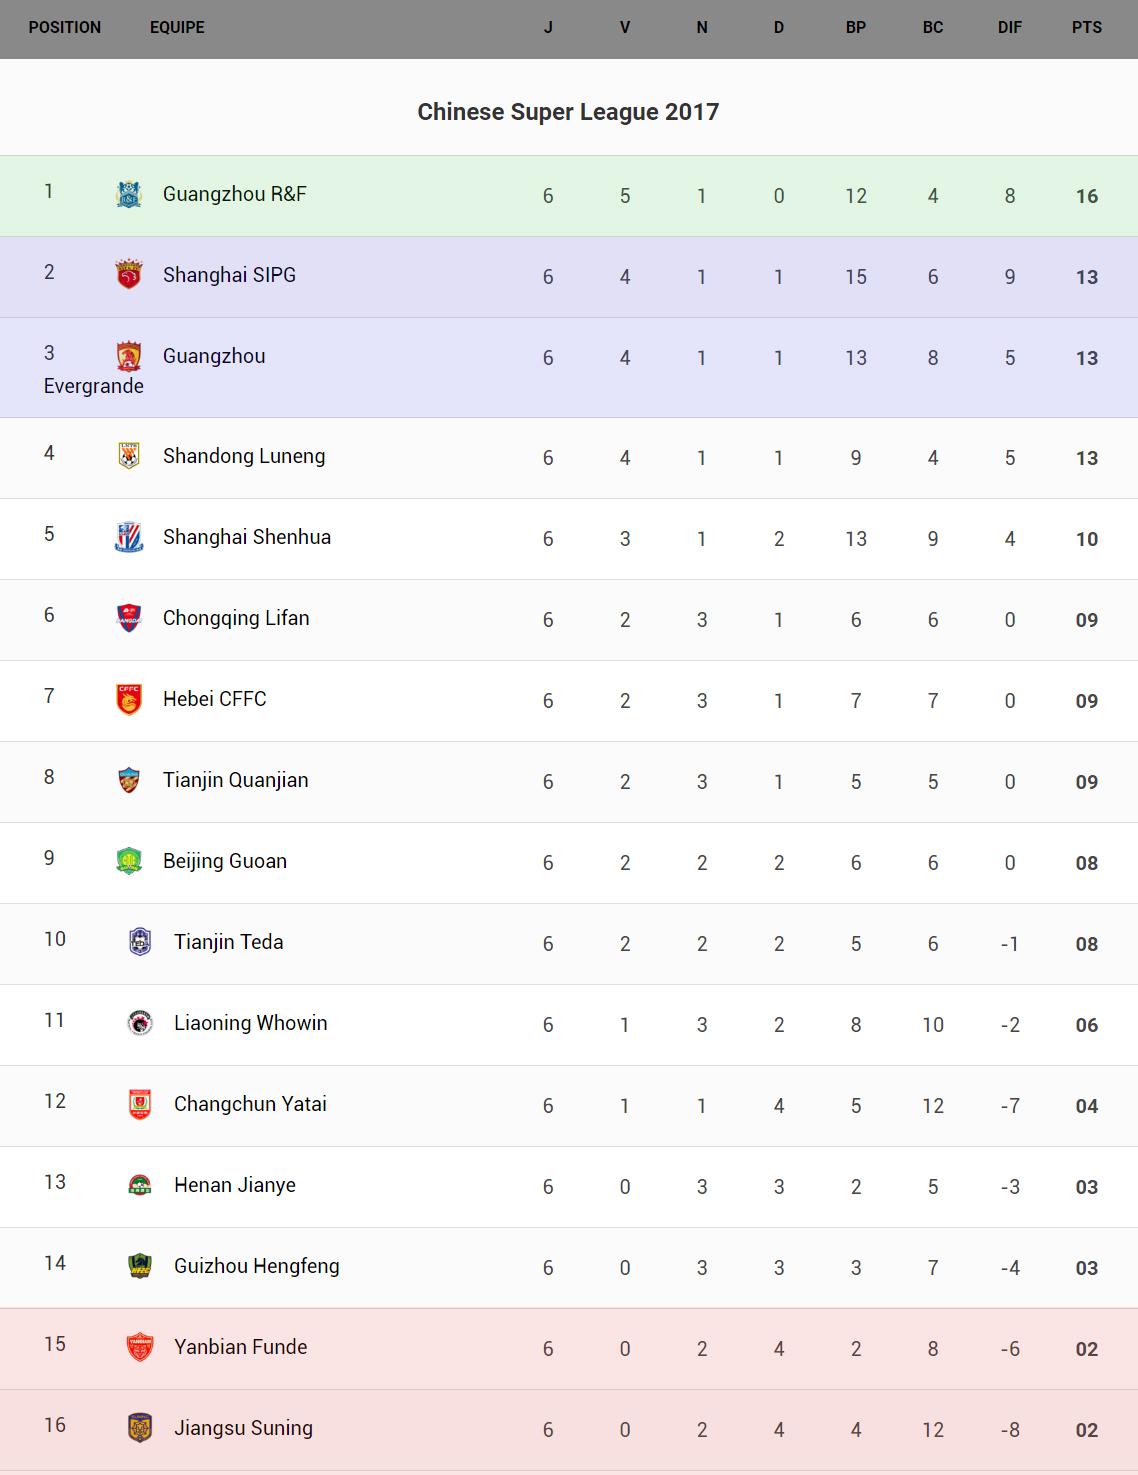Click the Hebei CFFC club badge
Viewport: 1138px width, 1475px height.
coord(129,699)
